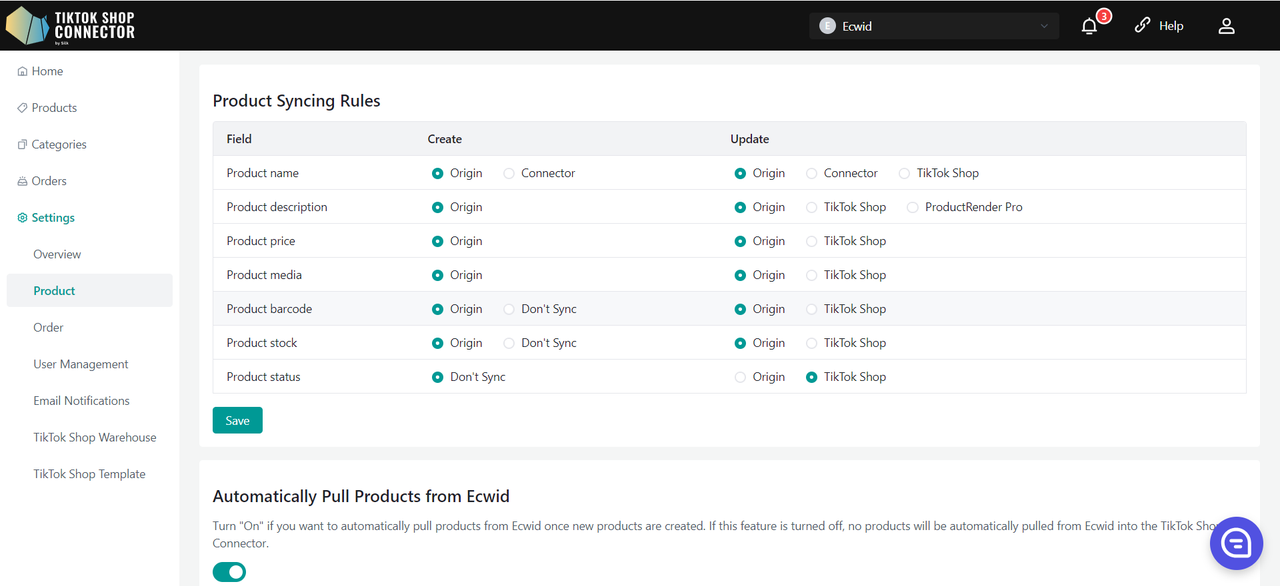Open the user account profile icon
Screen dimensions: 1280x586
pyautogui.click(x=1227, y=26)
